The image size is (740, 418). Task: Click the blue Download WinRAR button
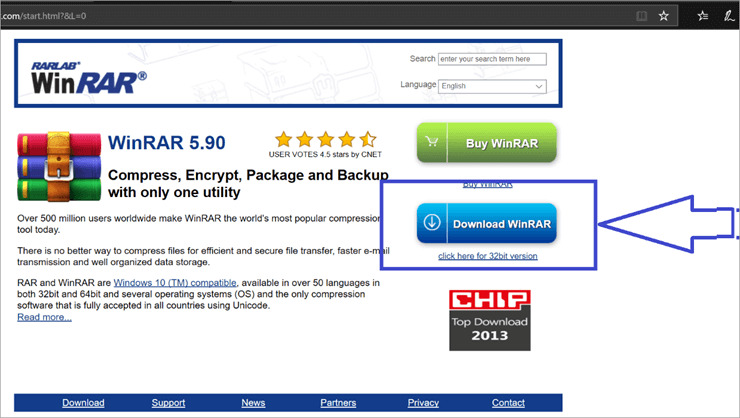[x=487, y=223]
